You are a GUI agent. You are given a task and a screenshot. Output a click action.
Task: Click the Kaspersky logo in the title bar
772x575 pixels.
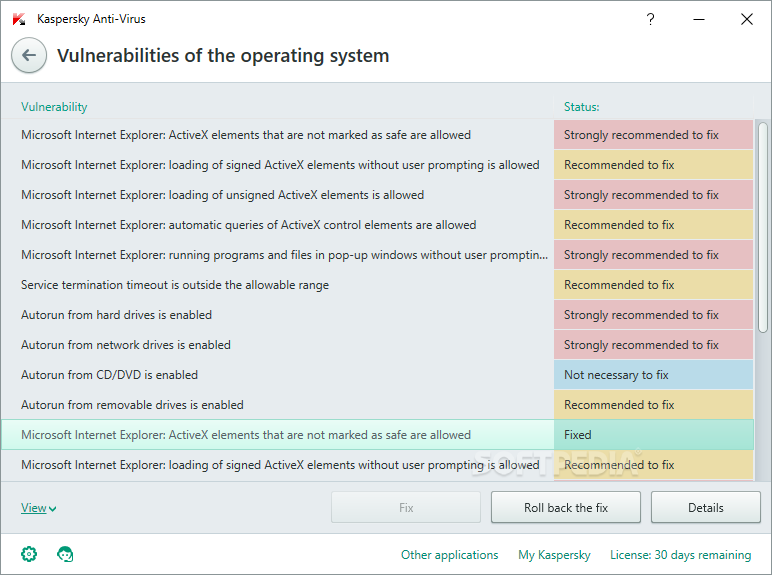(x=19, y=20)
